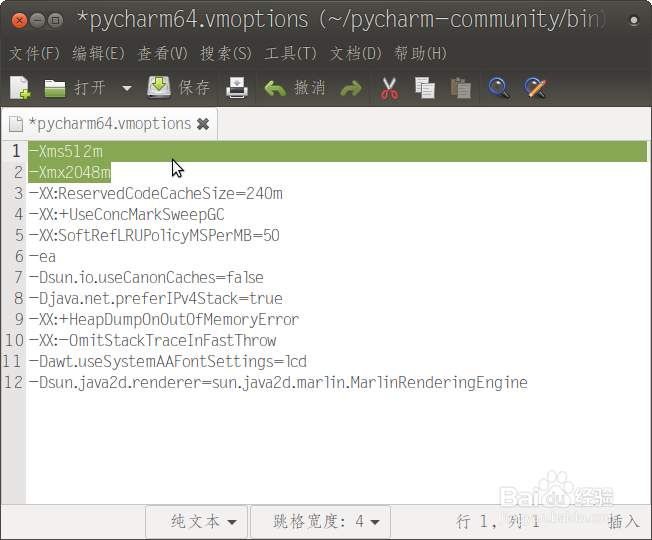
Task: Expand the recent files arrow beside 打开
Action: click(127, 88)
